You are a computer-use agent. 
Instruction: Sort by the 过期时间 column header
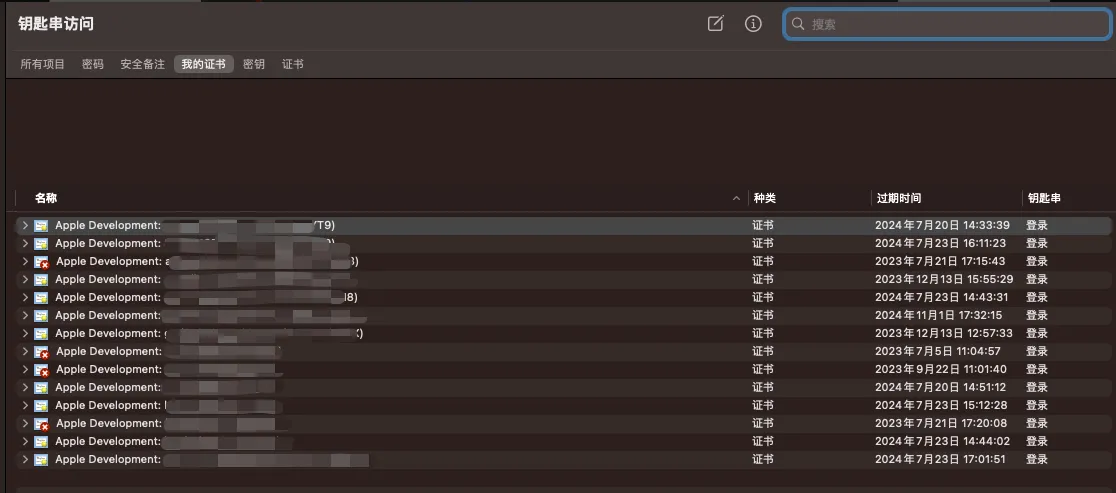[898, 198]
